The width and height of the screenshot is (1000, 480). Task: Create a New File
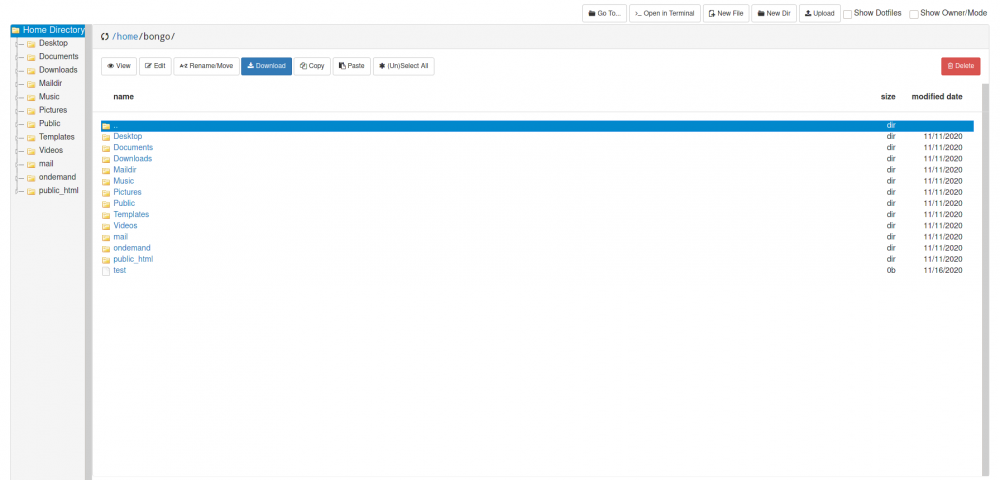[x=725, y=13]
